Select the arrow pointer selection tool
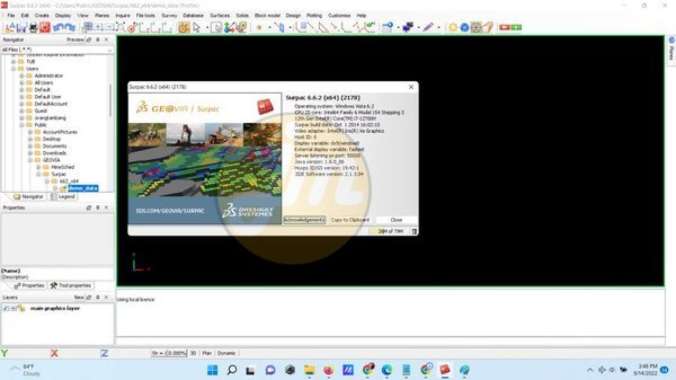 [x=197, y=28]
